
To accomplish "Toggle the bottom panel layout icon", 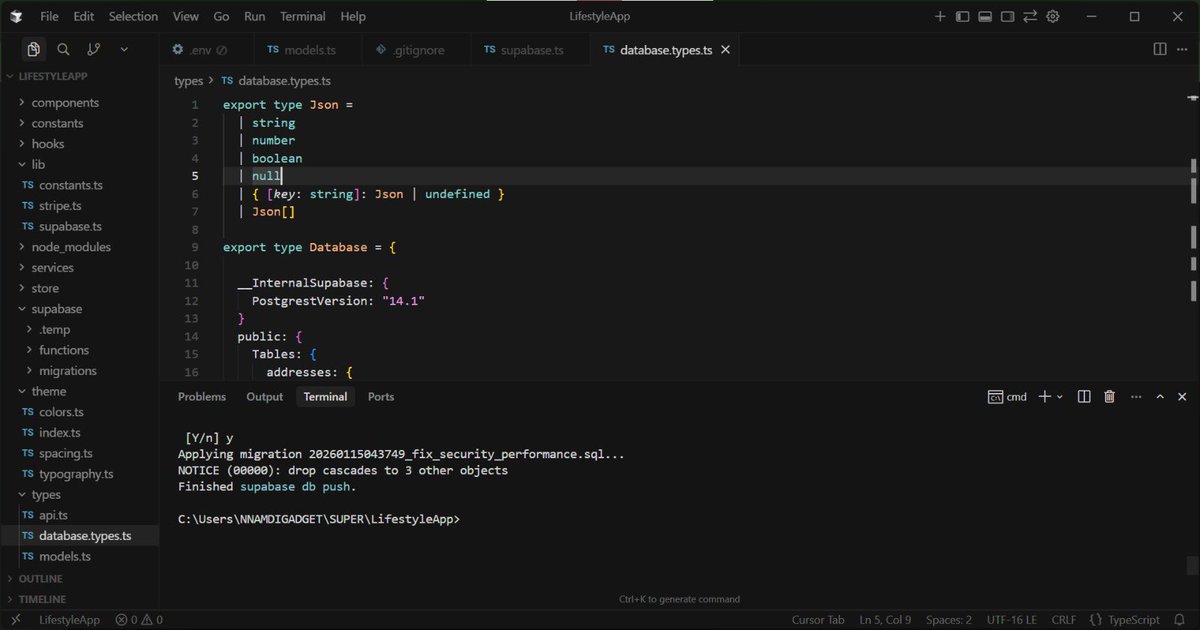I will [985, 16].
